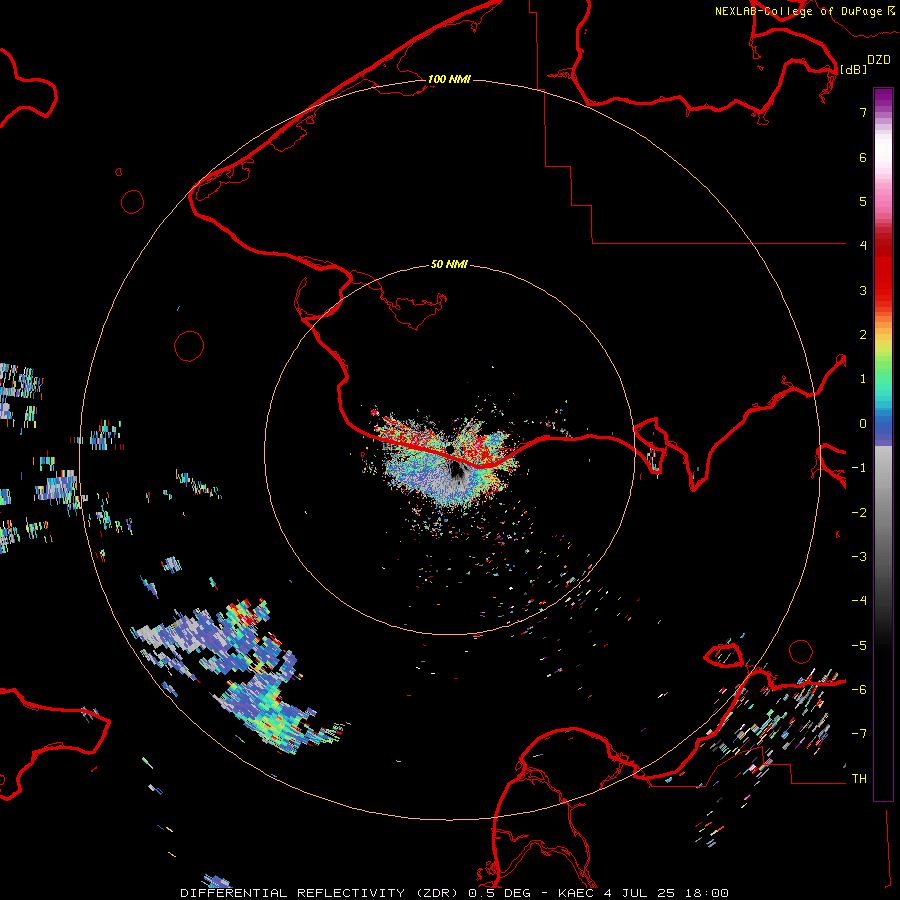Select the 0 value on color scale

pyautogui.click(x=863, y=424)
